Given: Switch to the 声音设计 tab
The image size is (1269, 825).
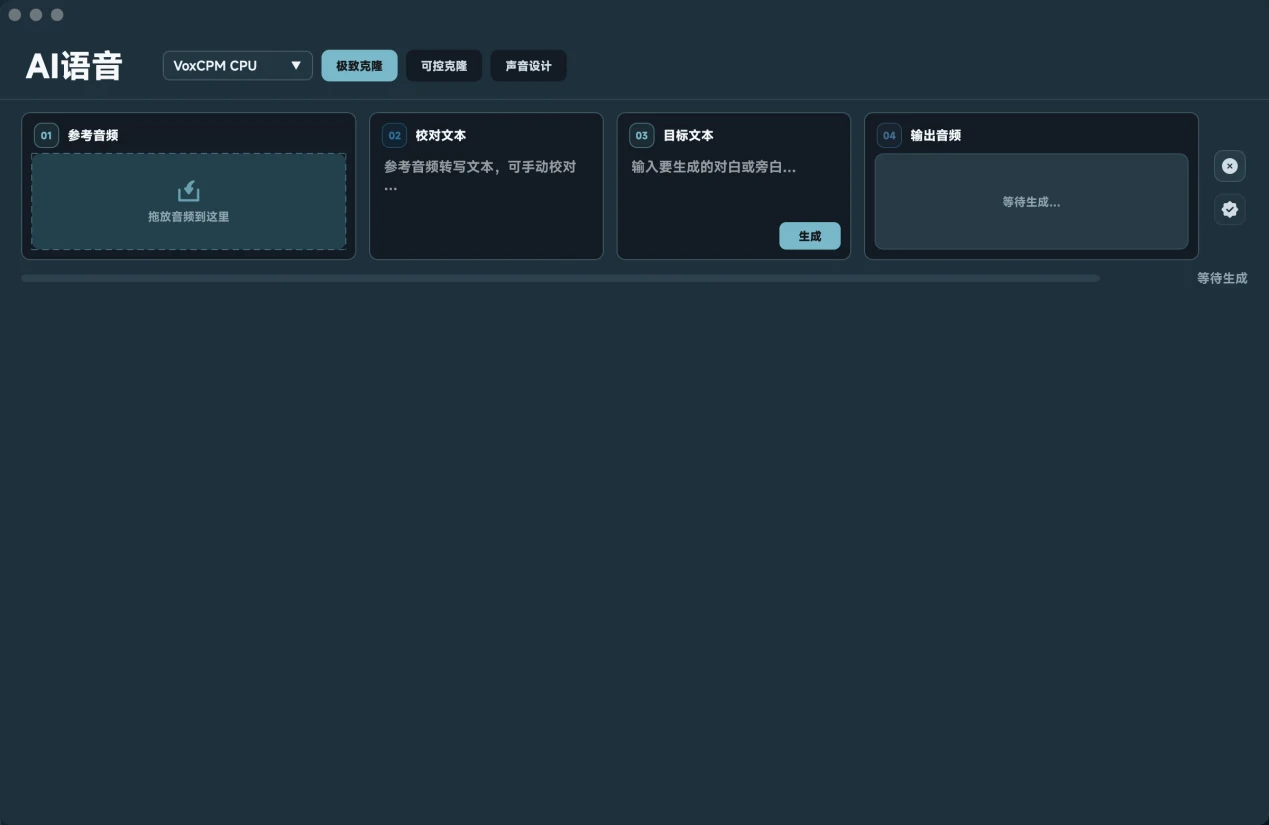Looking at the screenshot, I should 528,66.
